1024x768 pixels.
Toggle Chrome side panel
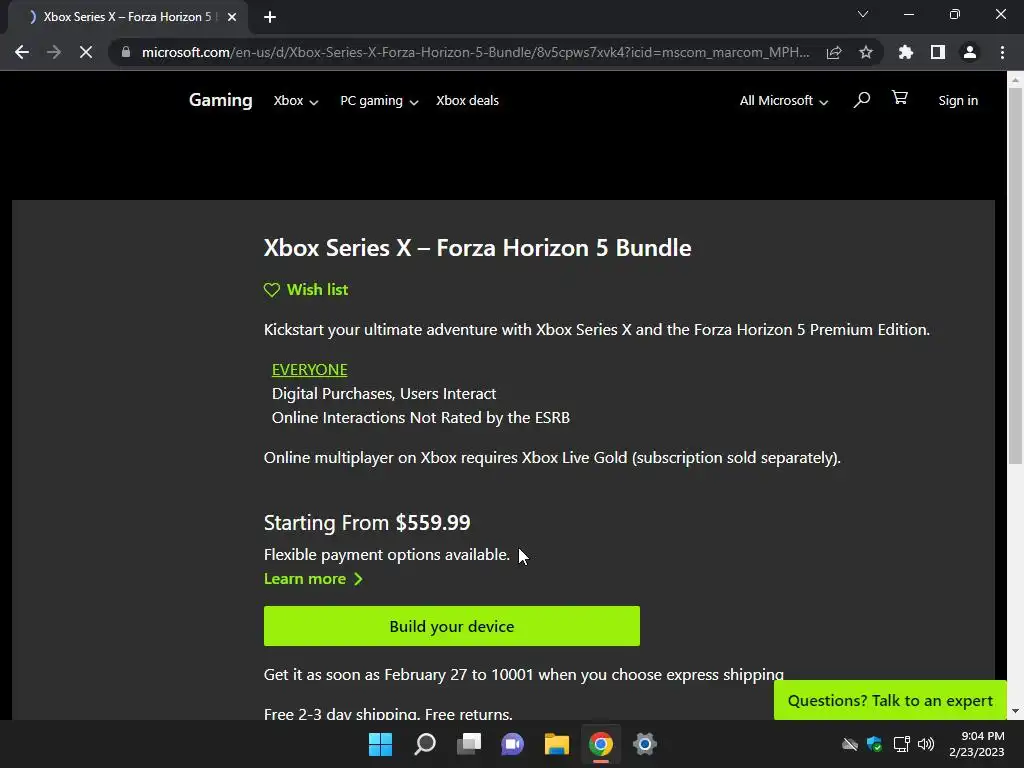[x=938, y=52]
